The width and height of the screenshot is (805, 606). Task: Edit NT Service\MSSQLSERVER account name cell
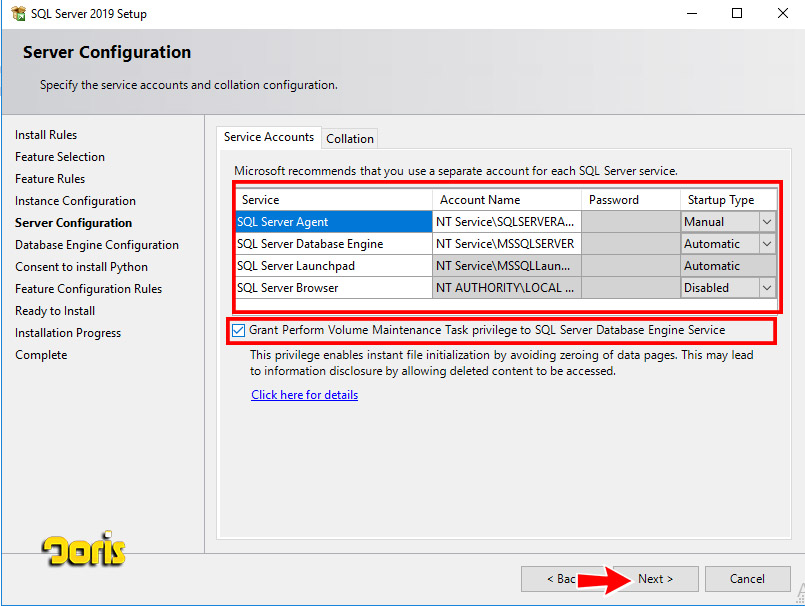pyautogui.click(x=507, y=244)
